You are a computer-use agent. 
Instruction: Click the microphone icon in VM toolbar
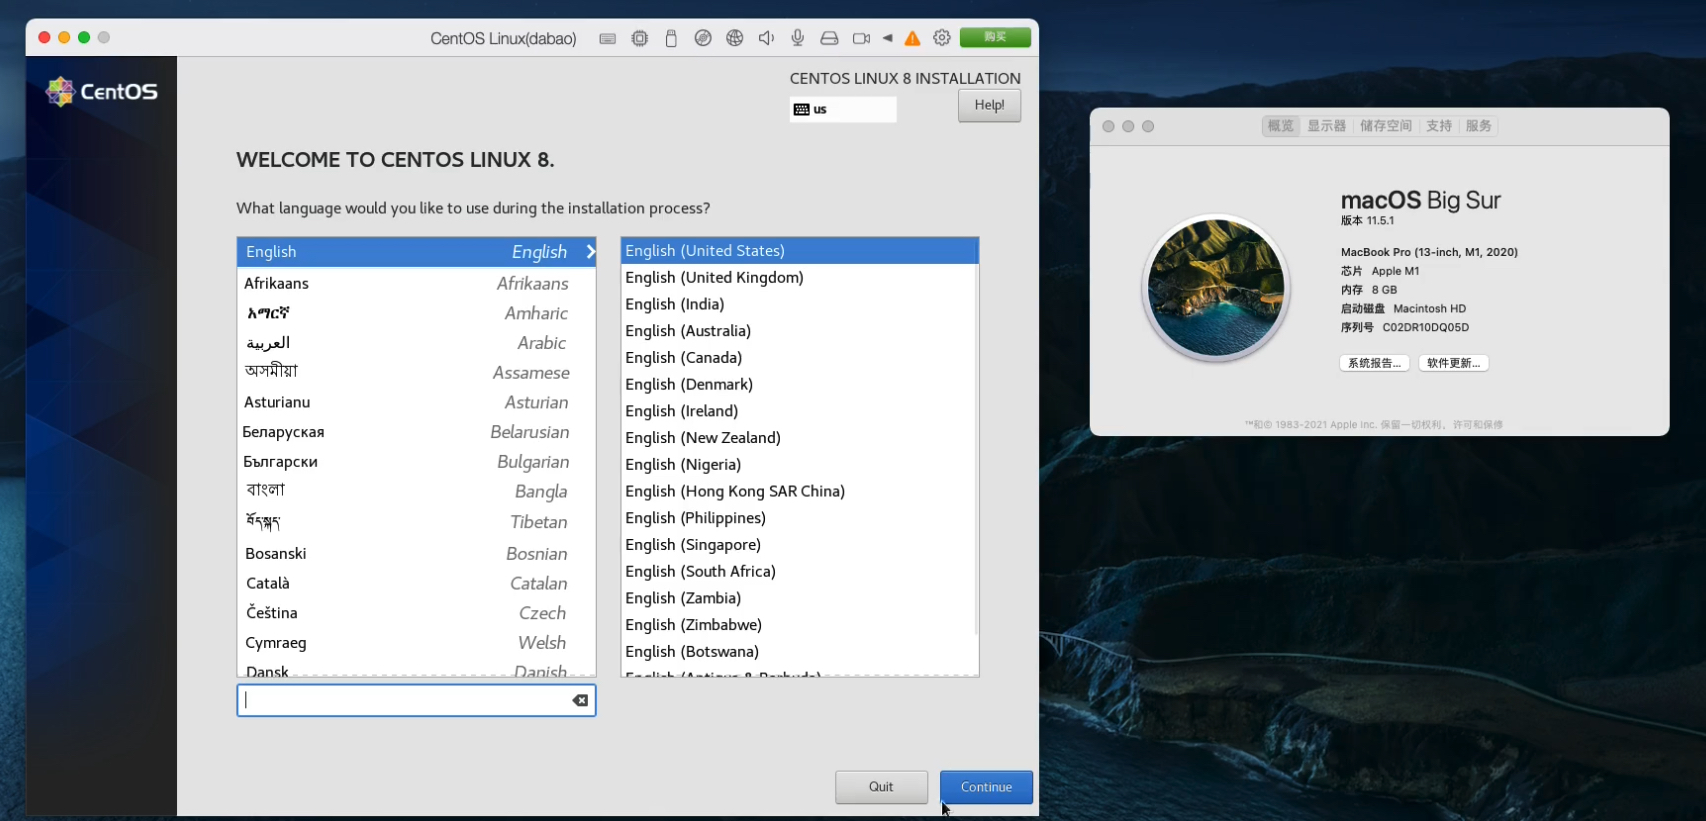click(798, 38)
